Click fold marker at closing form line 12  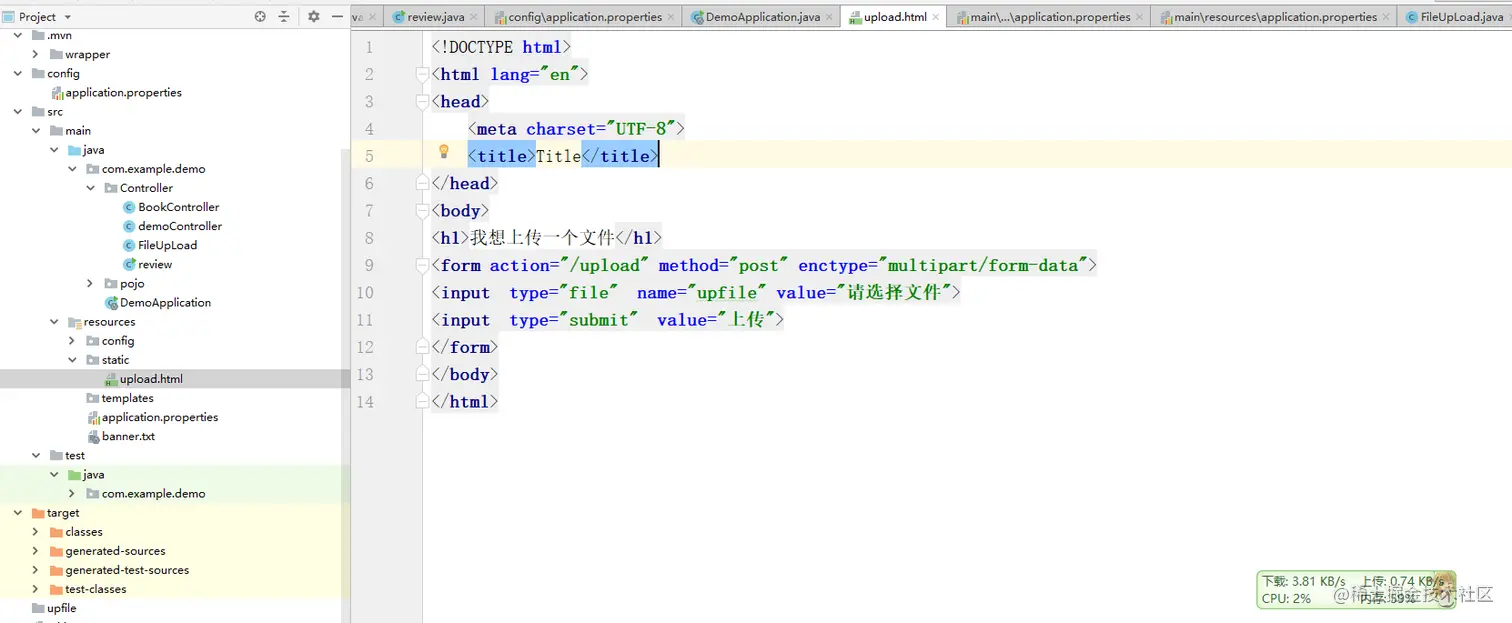tap(423, 347)
